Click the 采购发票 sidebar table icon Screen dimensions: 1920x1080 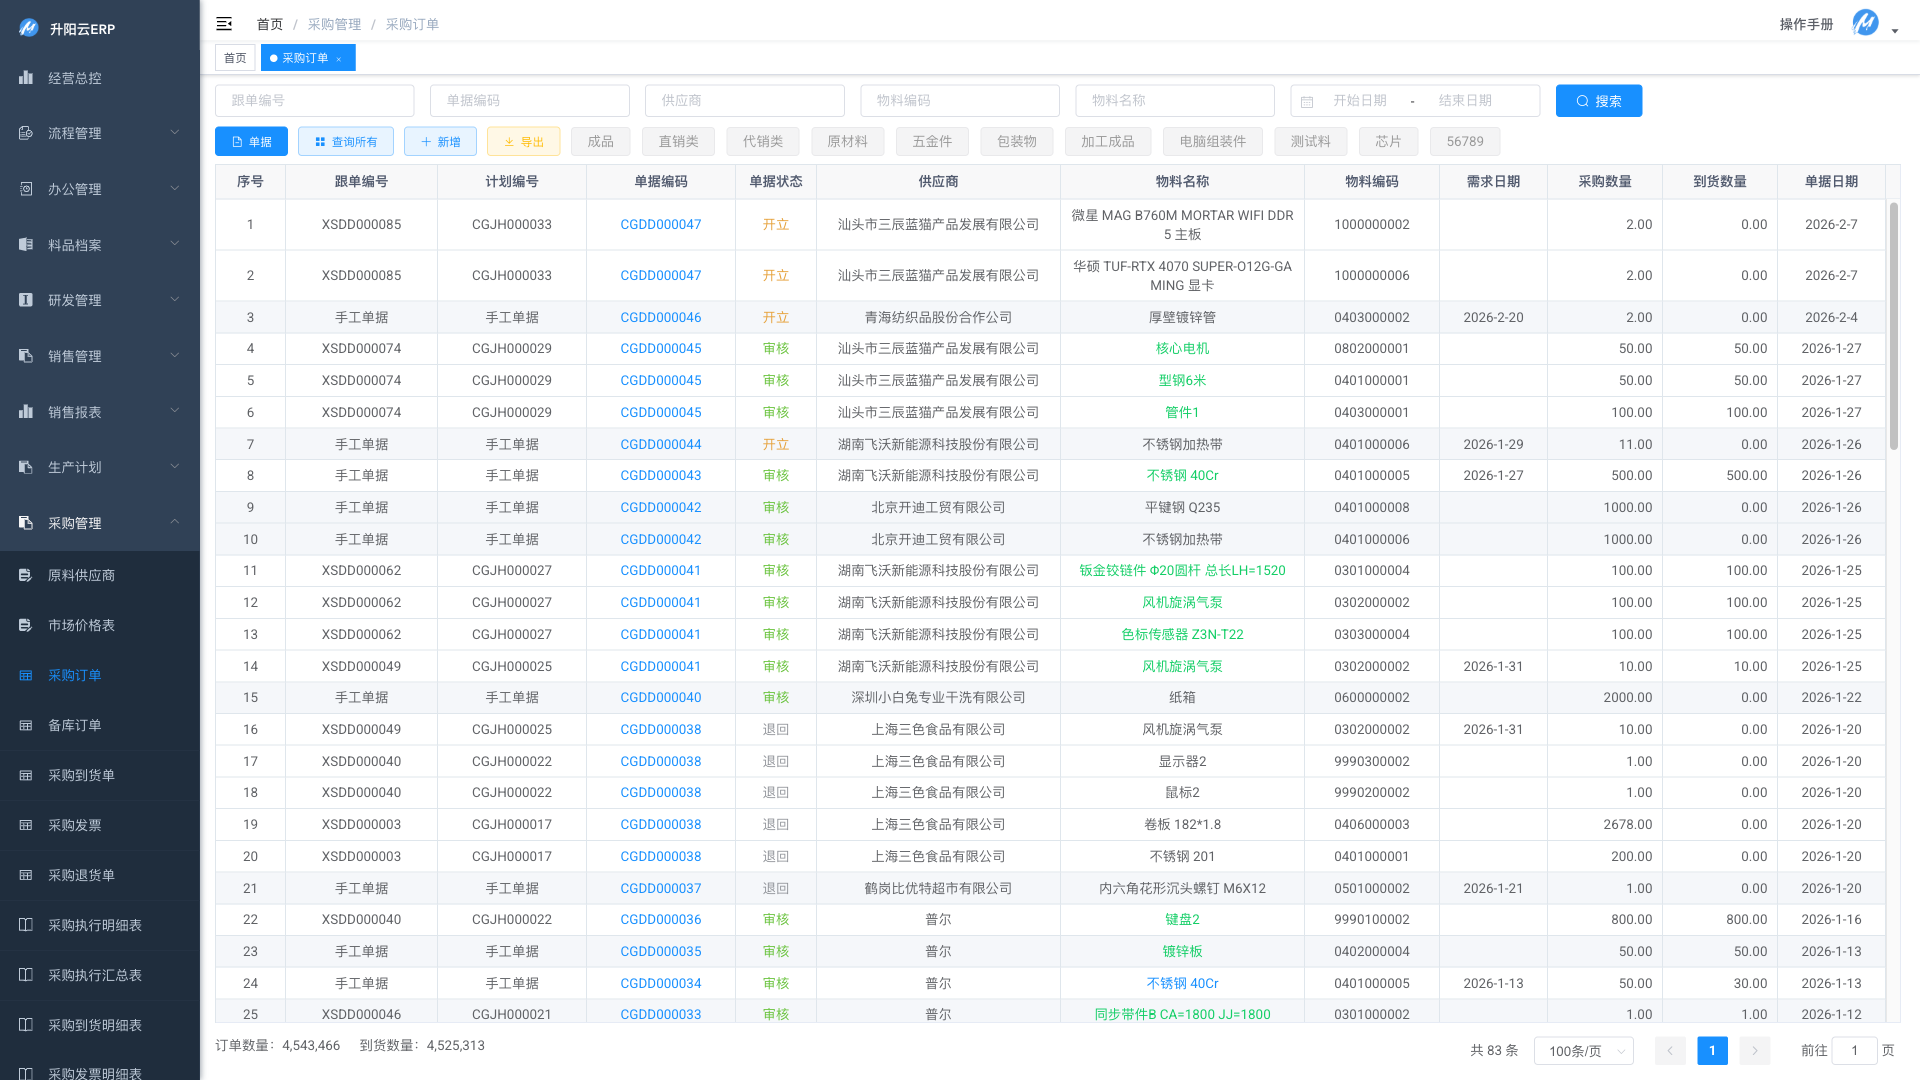point(26,825)
